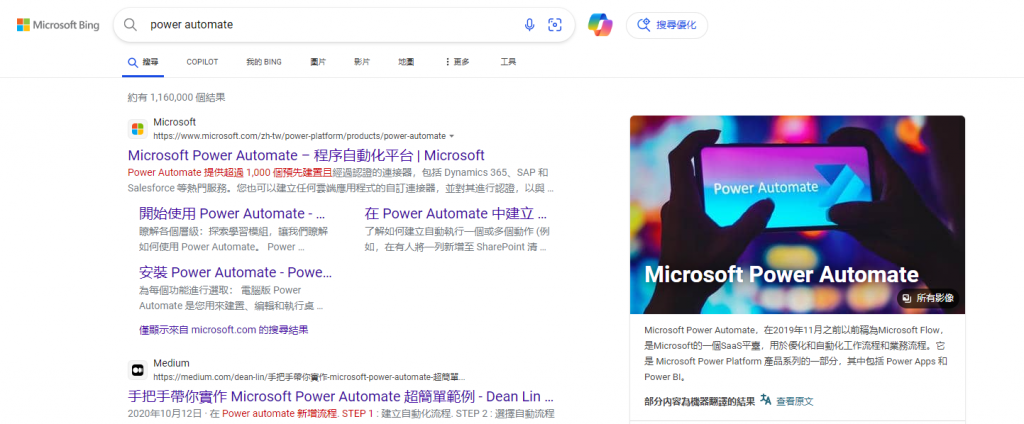
Task: Open the 在 Power Automate 中建立 sublink
Action: 455,214
